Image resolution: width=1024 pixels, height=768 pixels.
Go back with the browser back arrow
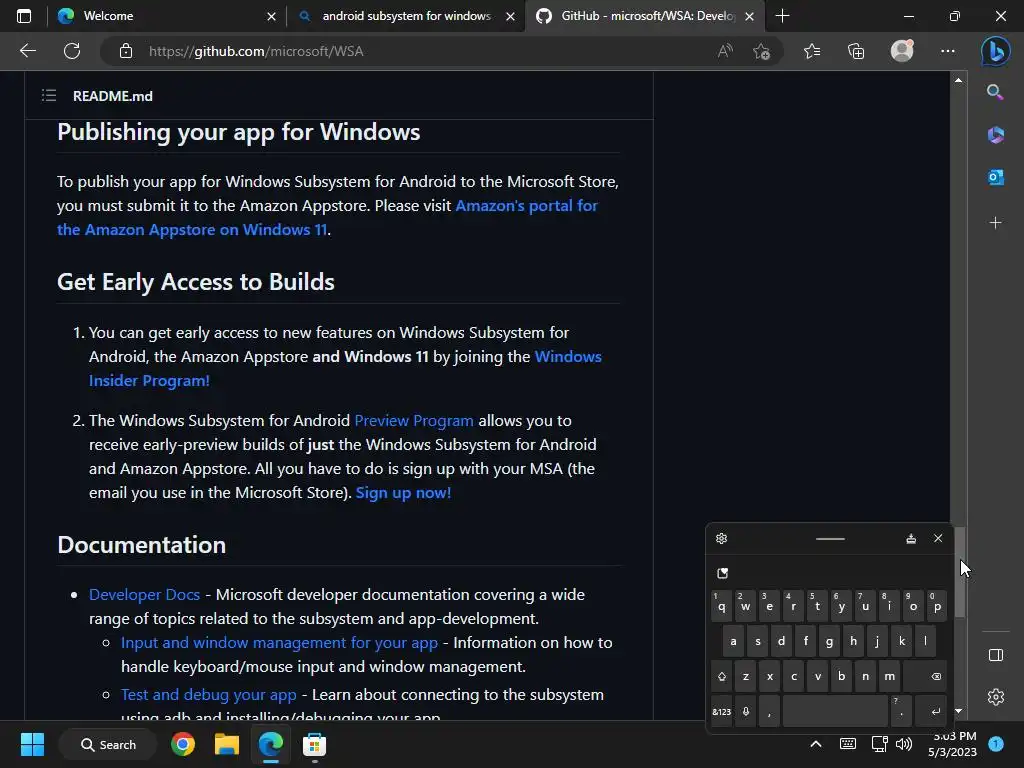click(27, 51)
